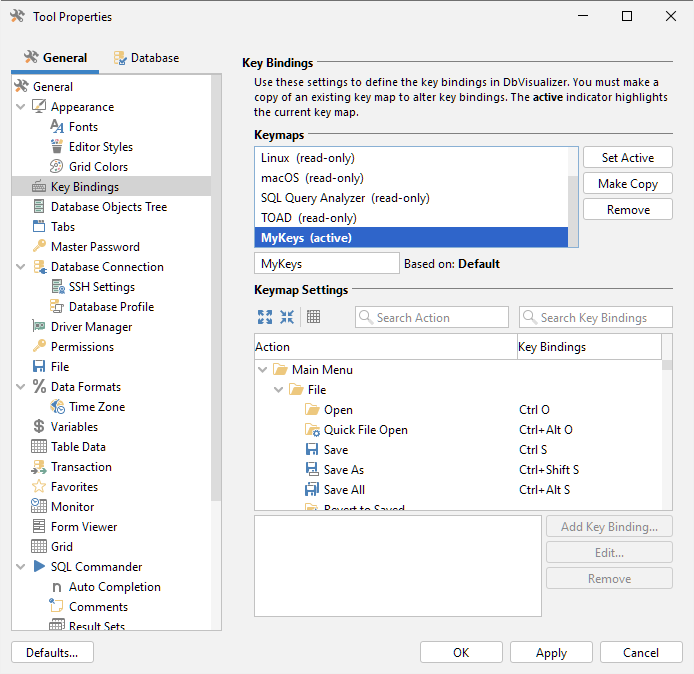694x674 pixels.
Task: Click the Grid Colors icon in settings tree
Action: [58, 167]
